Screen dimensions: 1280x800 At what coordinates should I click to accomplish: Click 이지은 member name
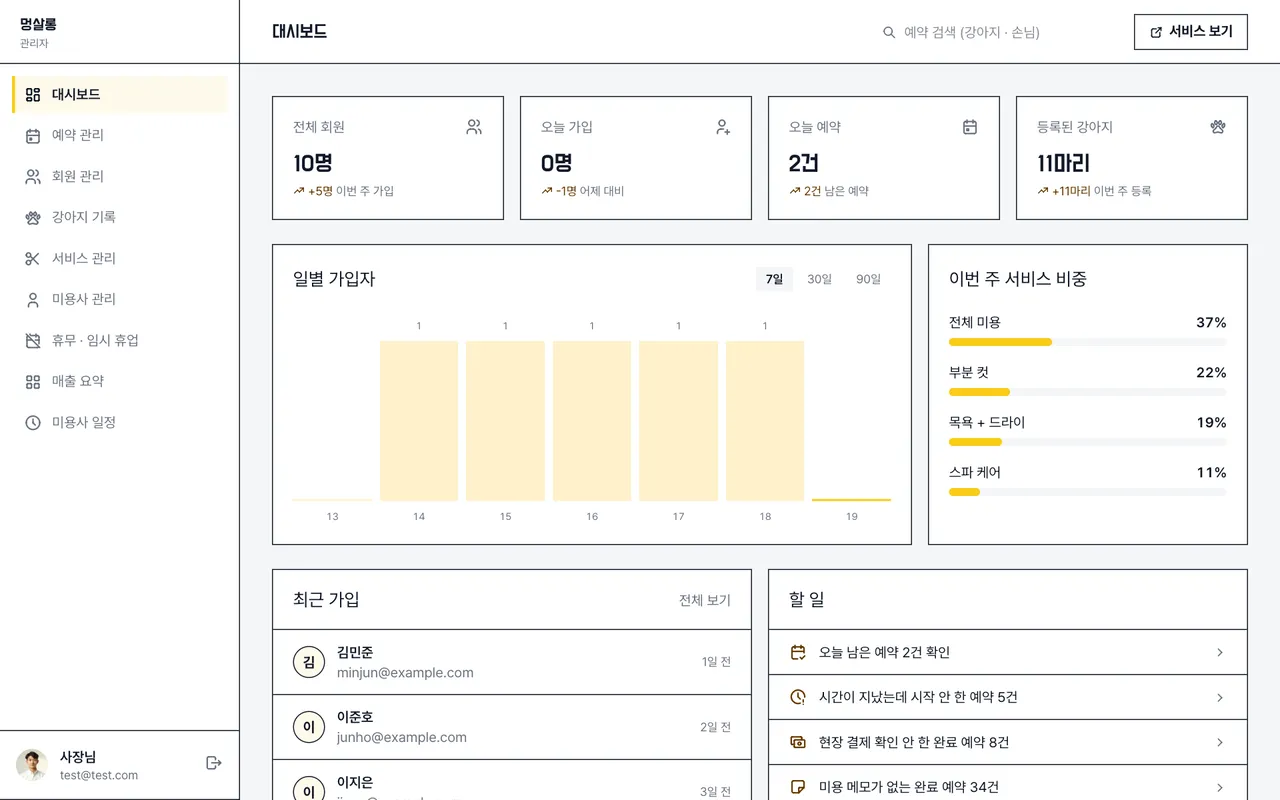355,782
